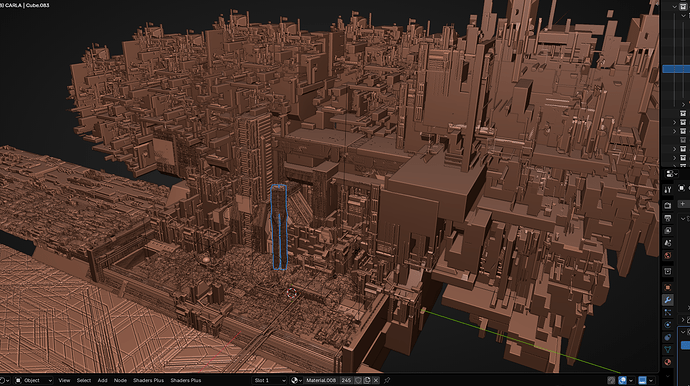This screenshot has height=386, width=690.
Task: Select the highlighted blue row in outliner
Action: [x=676, y=69]
